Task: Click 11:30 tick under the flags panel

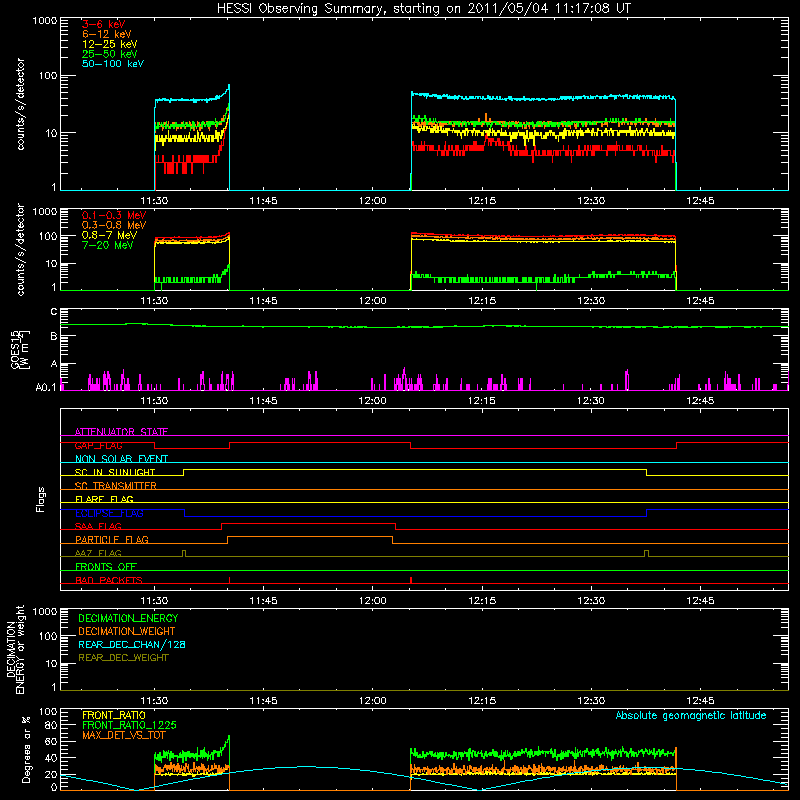Action: pos(154,601)
